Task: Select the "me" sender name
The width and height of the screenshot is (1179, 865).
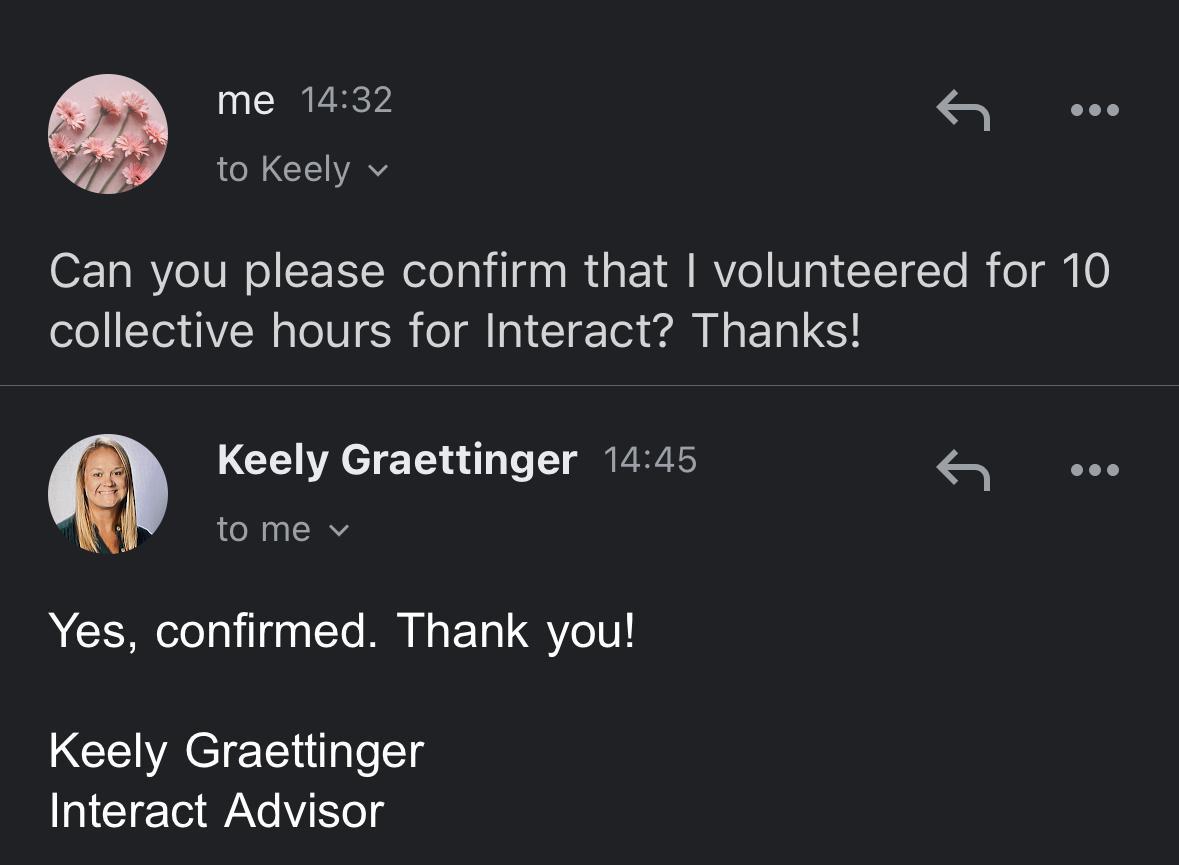Action: coord(245,100)
